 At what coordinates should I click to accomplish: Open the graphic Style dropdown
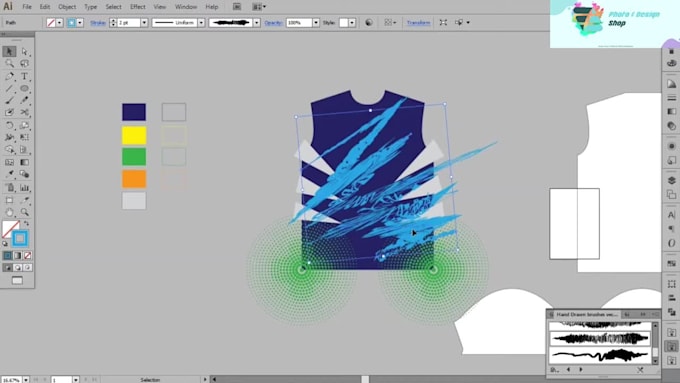(352, 23)
